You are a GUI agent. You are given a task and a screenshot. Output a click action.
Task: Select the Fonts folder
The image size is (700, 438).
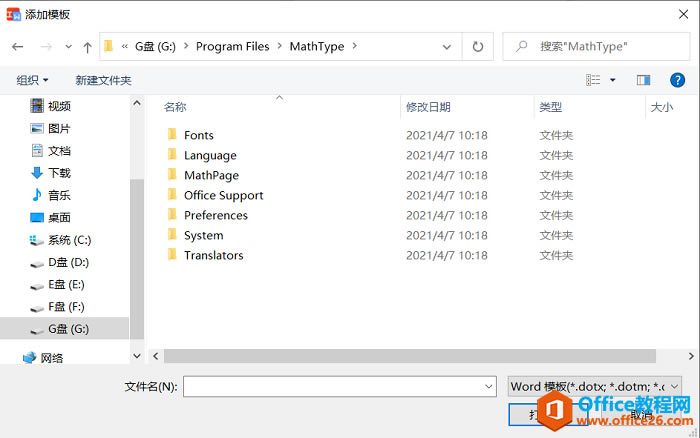(x=199, y=135)
